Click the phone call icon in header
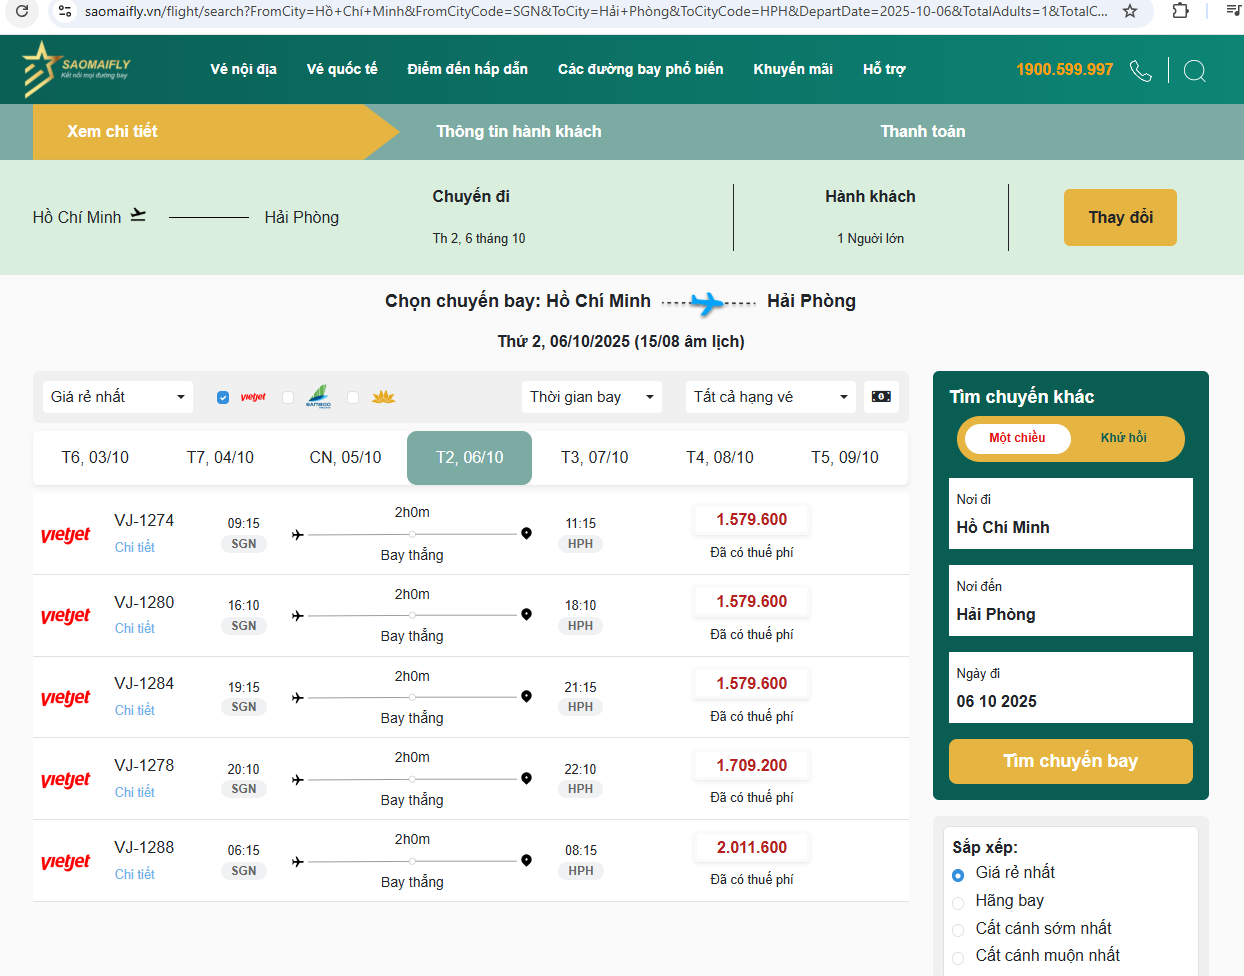The width and height of the screenshot is (1244, 976). (x=1140, y=70)
